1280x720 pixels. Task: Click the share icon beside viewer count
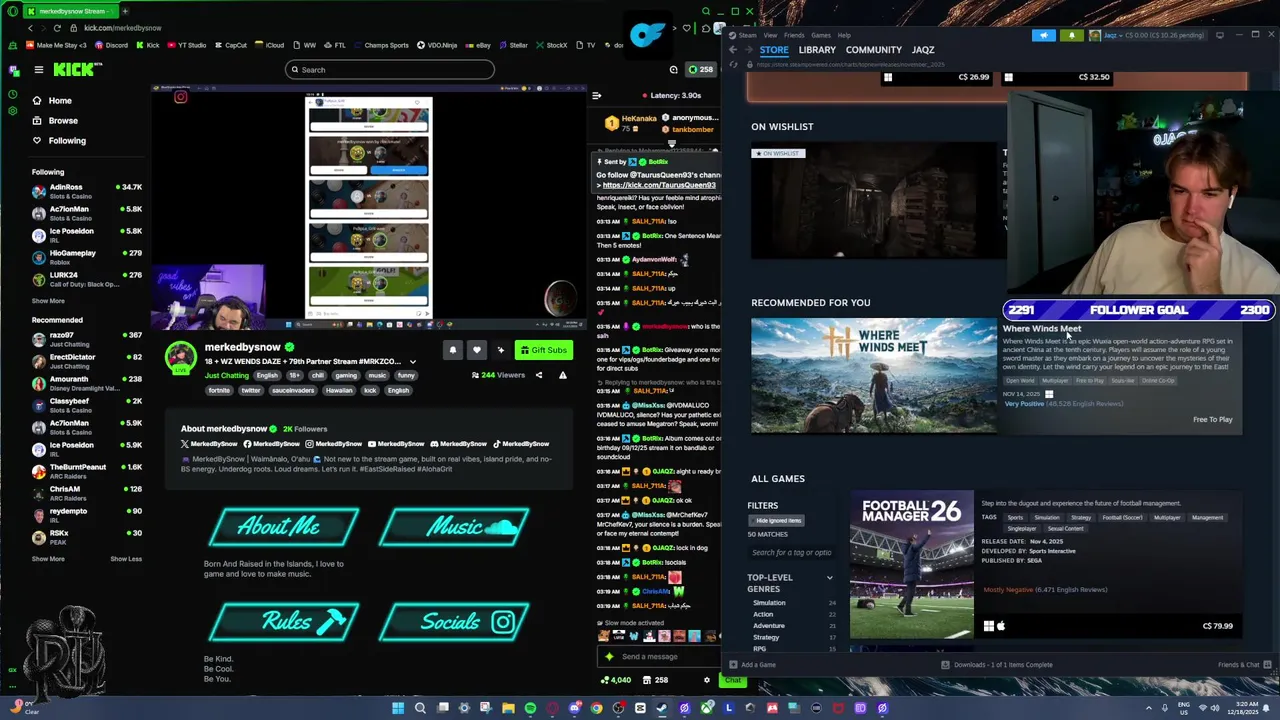[539, 375]
